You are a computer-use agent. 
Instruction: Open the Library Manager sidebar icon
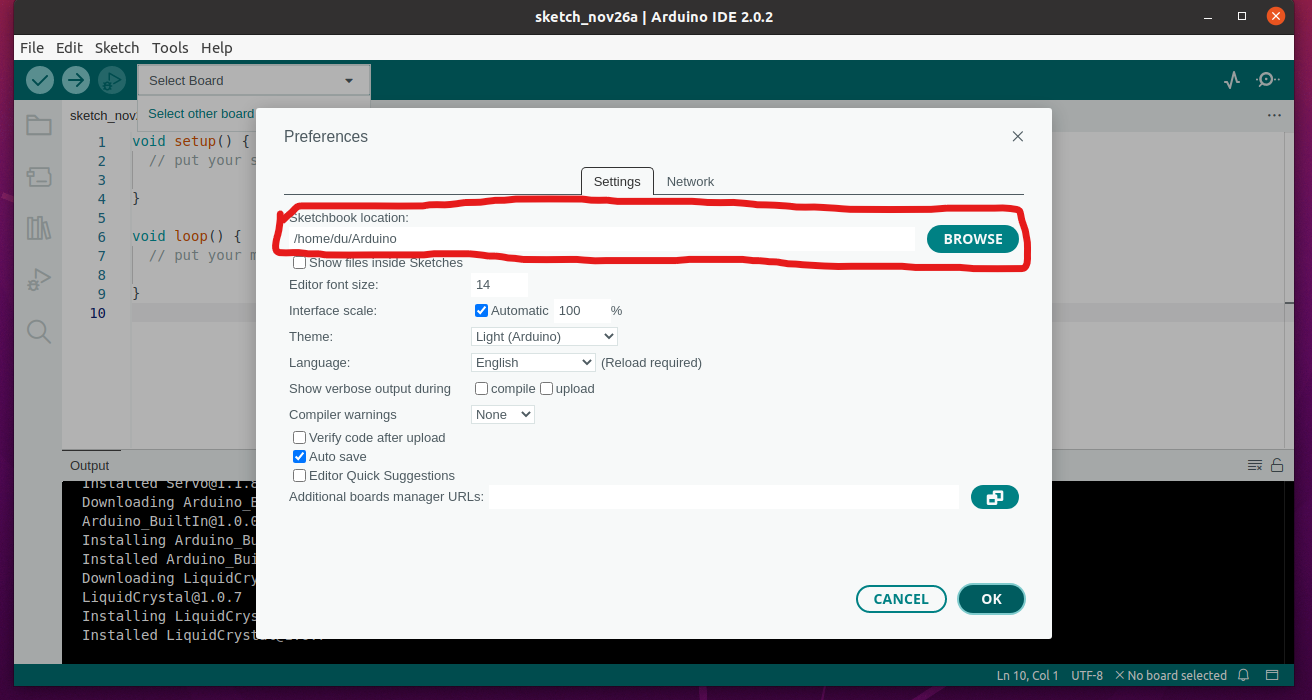coord(39,228)
